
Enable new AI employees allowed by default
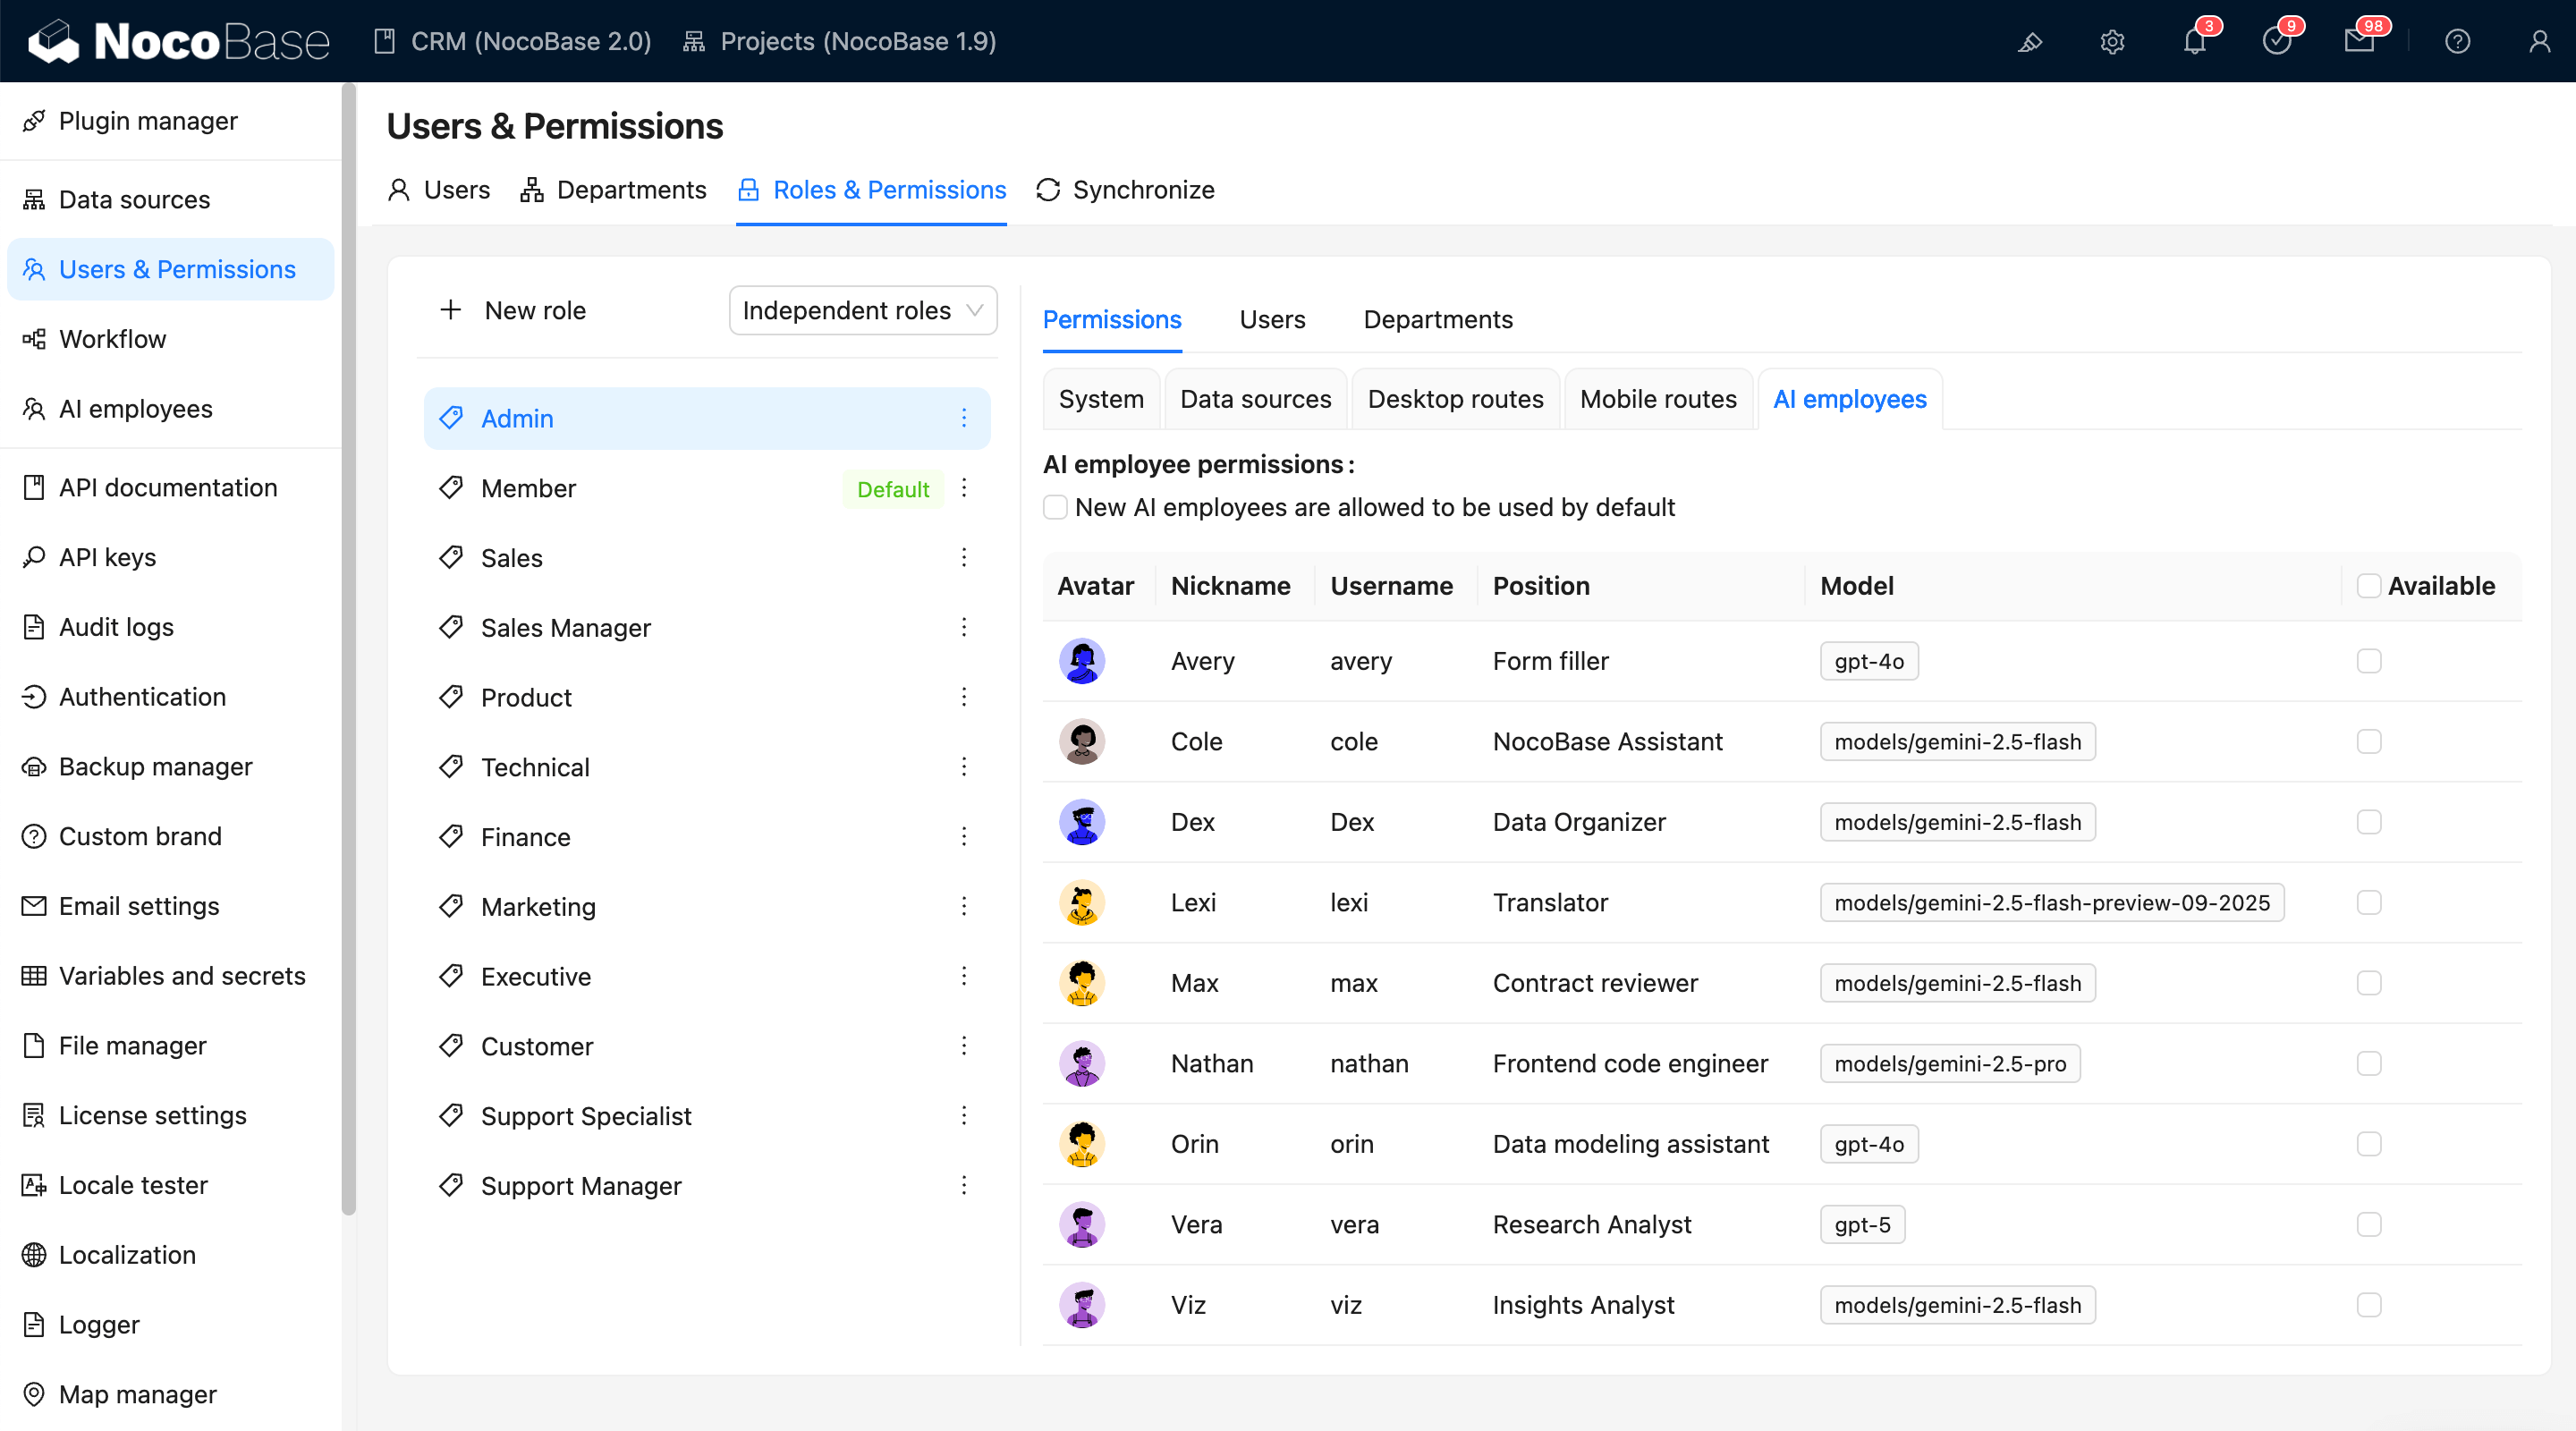[1055, 507]
